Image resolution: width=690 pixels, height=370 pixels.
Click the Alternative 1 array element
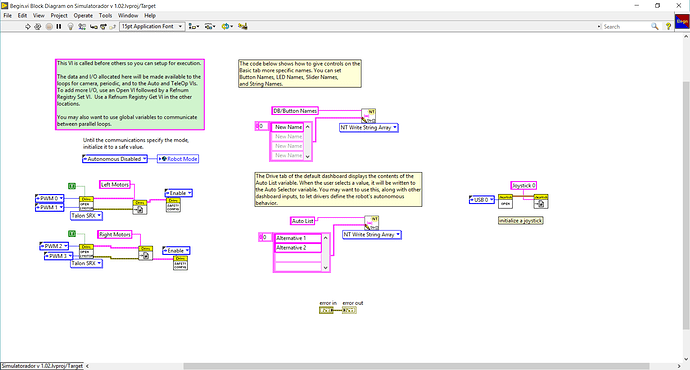point(298,238)
